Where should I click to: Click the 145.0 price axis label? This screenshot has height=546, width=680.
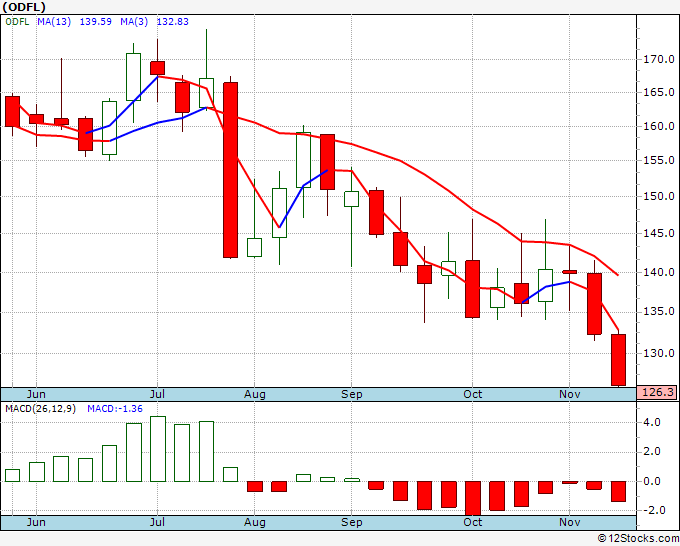point(658,233)
